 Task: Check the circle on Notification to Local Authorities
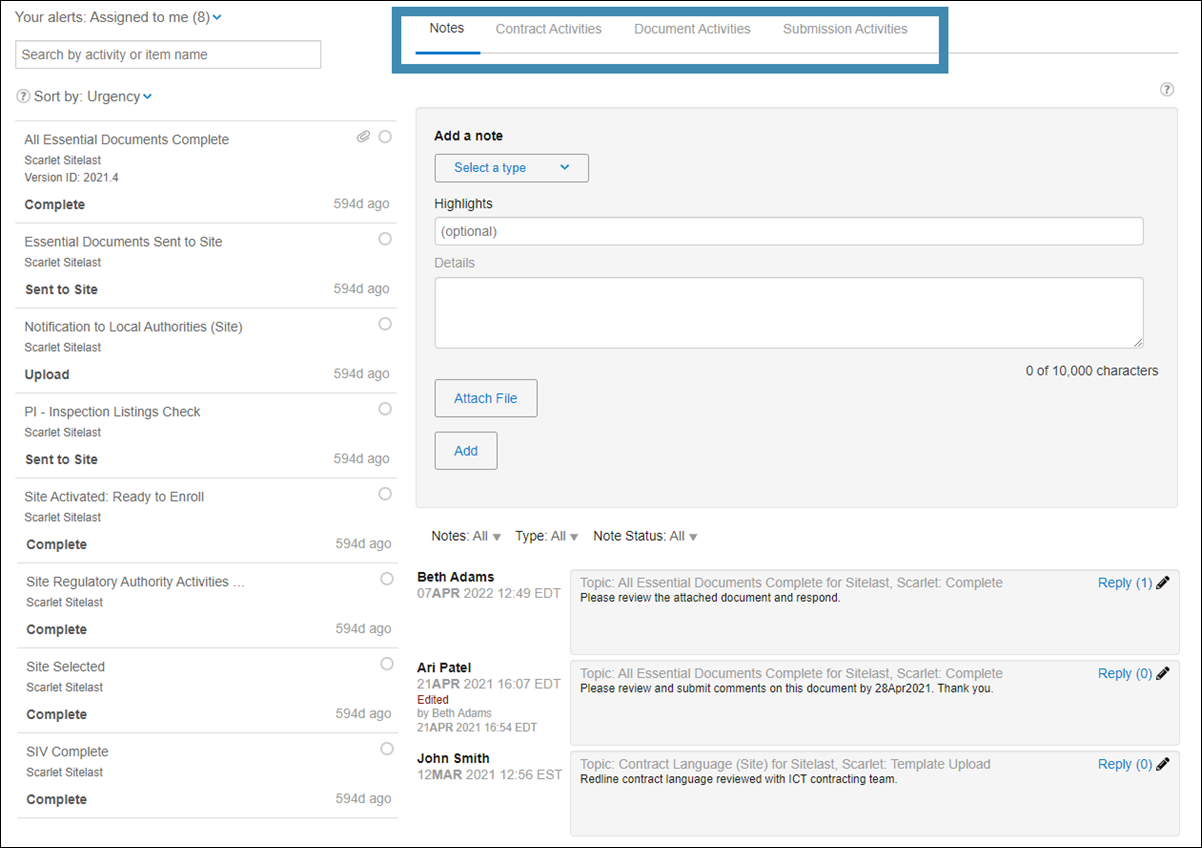pyautogui.click(x=385, y=323)
